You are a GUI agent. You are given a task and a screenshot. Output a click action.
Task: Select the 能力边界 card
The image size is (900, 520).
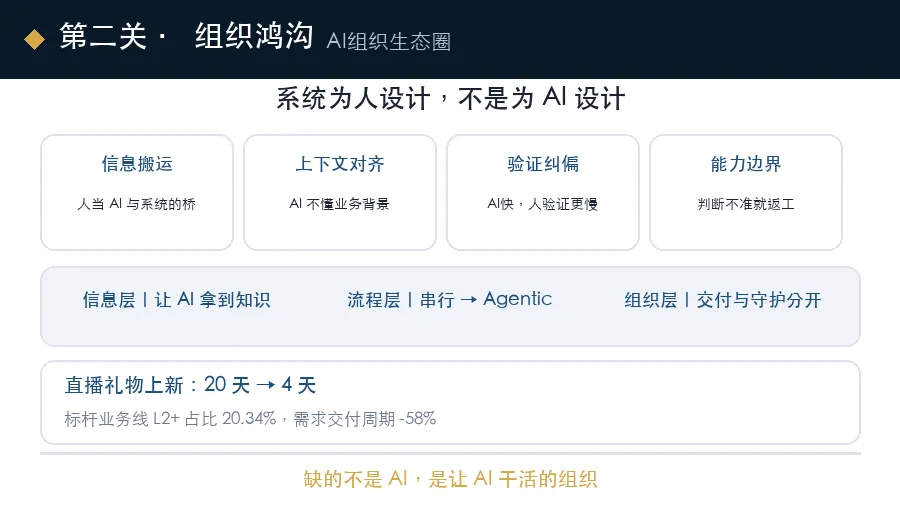(746, 192)
